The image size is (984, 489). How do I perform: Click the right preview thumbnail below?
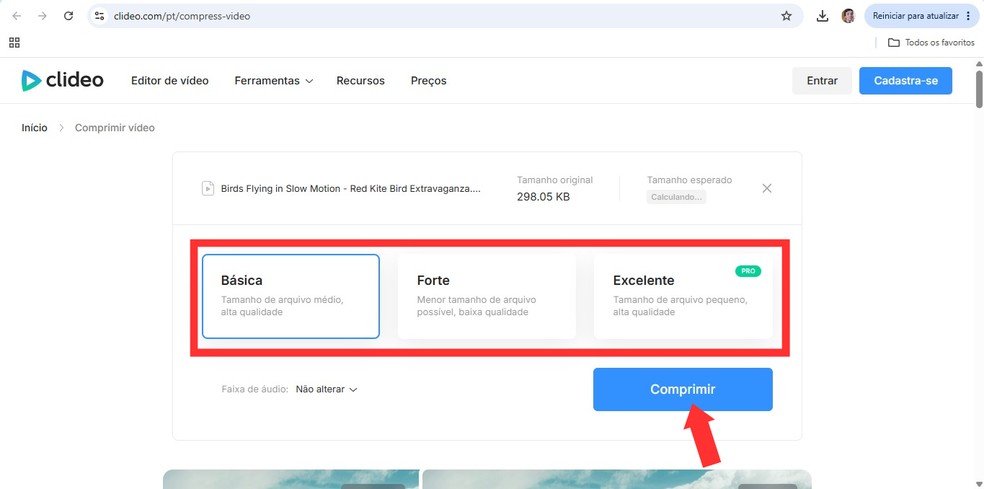(617, 479)
